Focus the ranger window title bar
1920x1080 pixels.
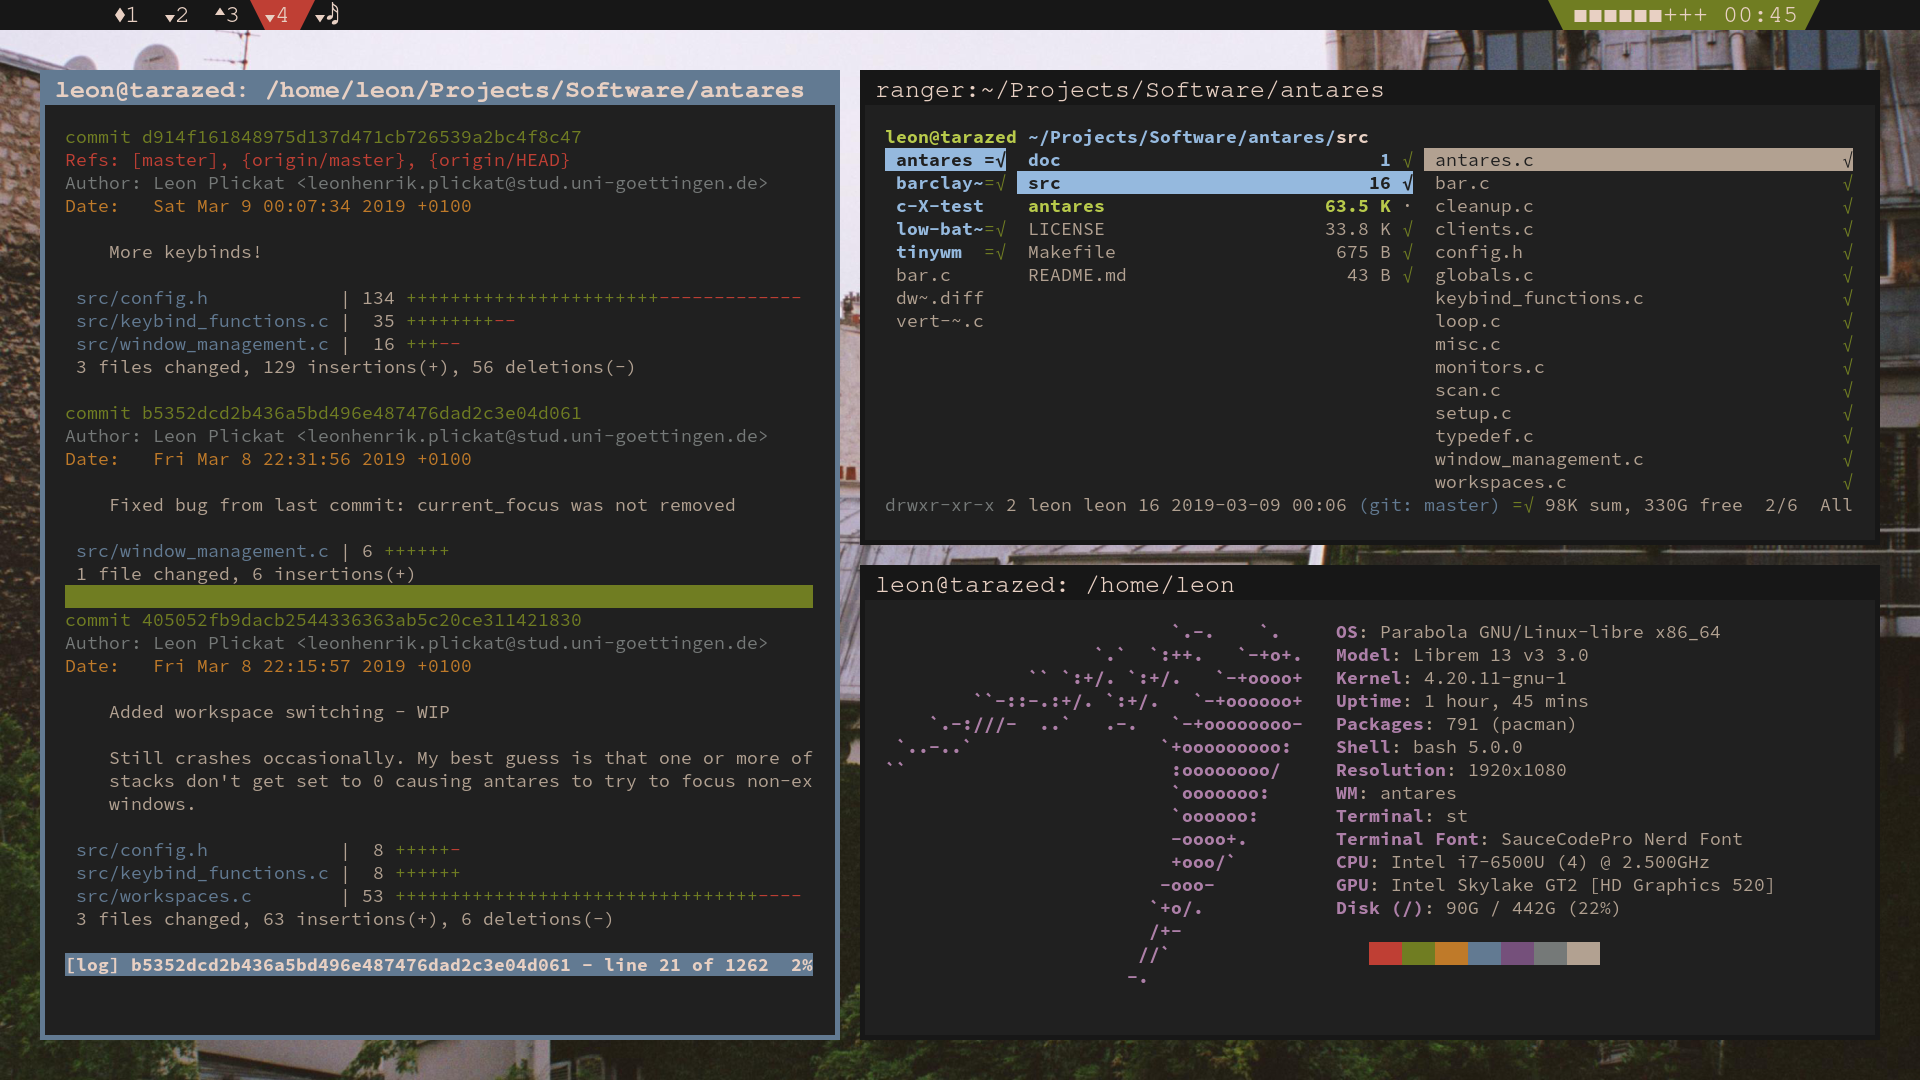(1130, 90)
